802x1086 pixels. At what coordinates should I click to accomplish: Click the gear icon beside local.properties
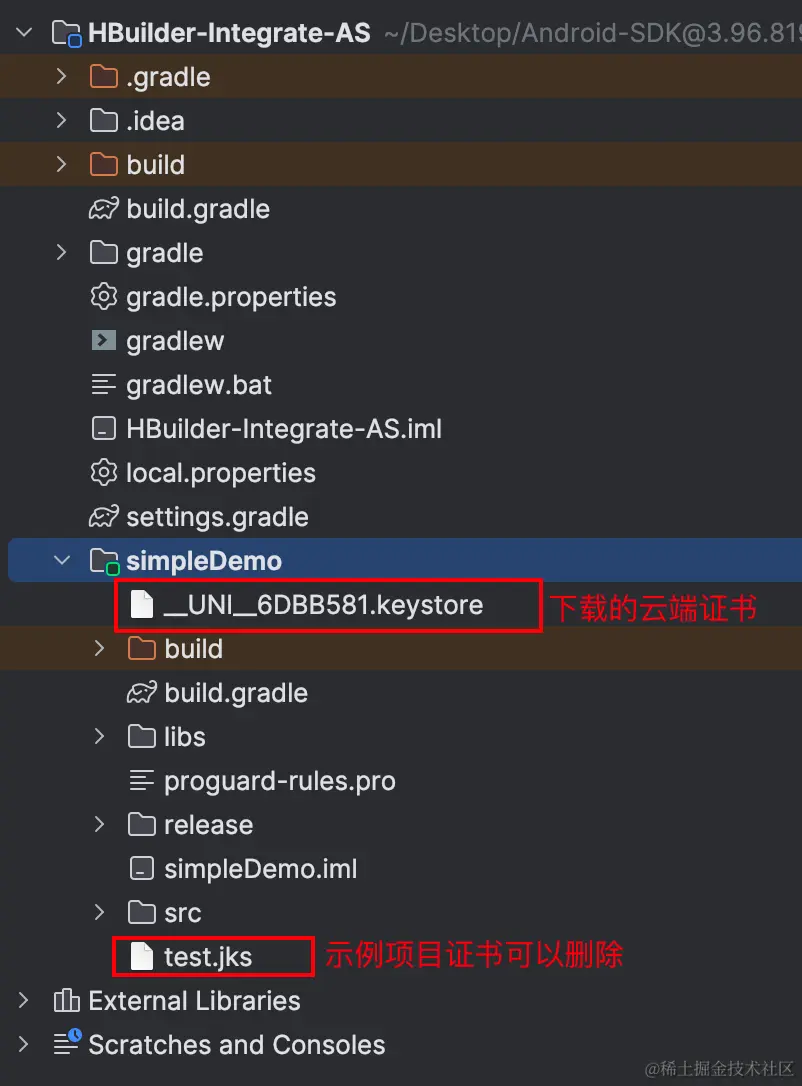tap(104, 473)
